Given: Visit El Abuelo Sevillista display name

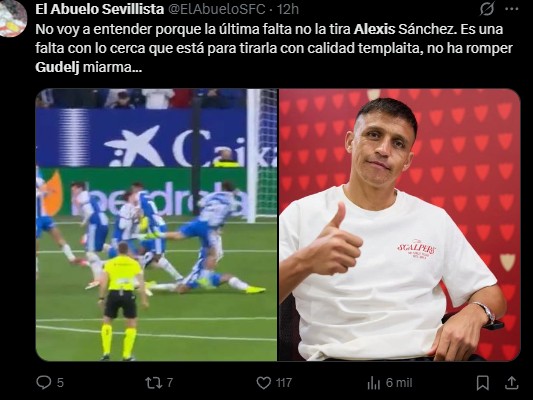Looking at the screenshot, I should tap(100, 9).
